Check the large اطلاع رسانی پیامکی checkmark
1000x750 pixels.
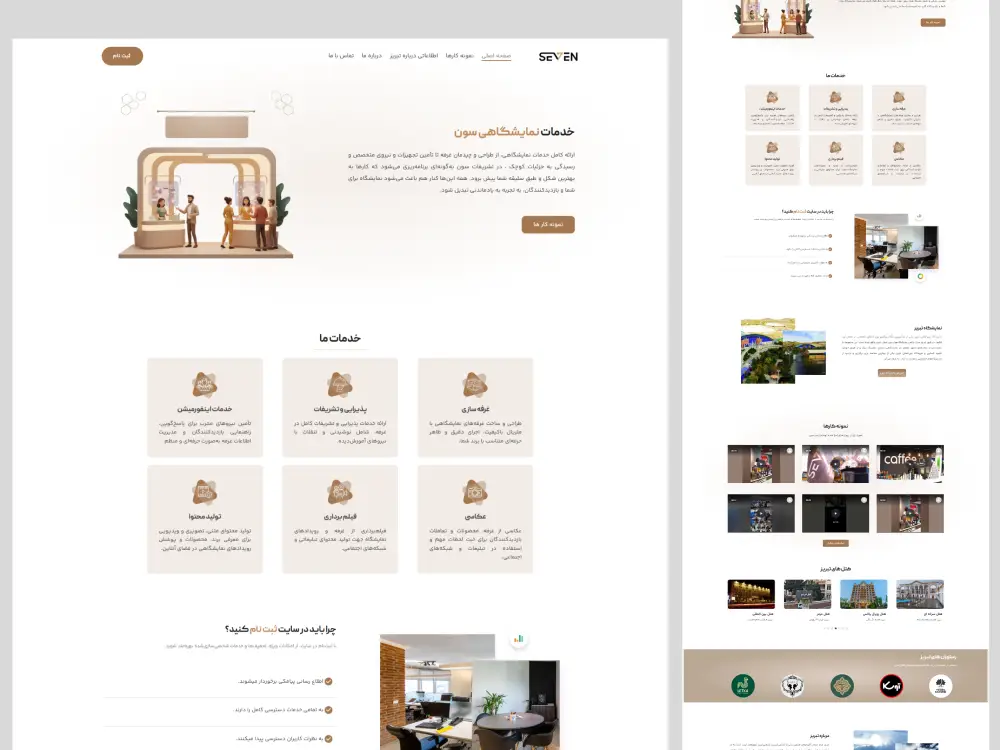tap(328, 681)
